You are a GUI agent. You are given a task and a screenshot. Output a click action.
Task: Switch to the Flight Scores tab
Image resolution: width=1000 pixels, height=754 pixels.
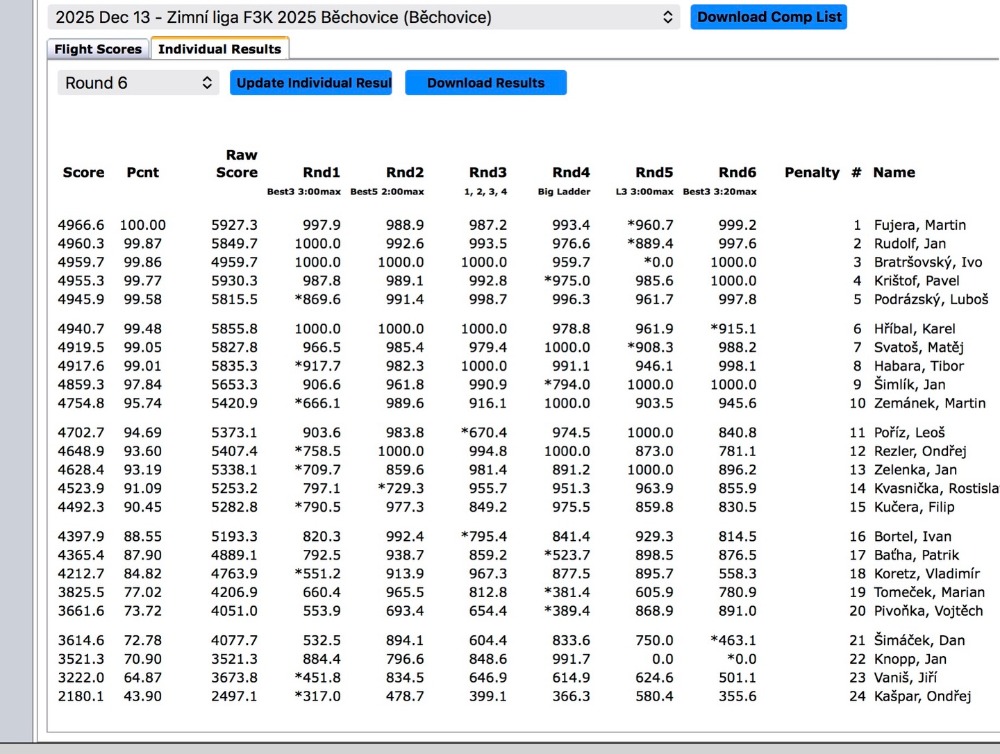click(x=98, y=49)
